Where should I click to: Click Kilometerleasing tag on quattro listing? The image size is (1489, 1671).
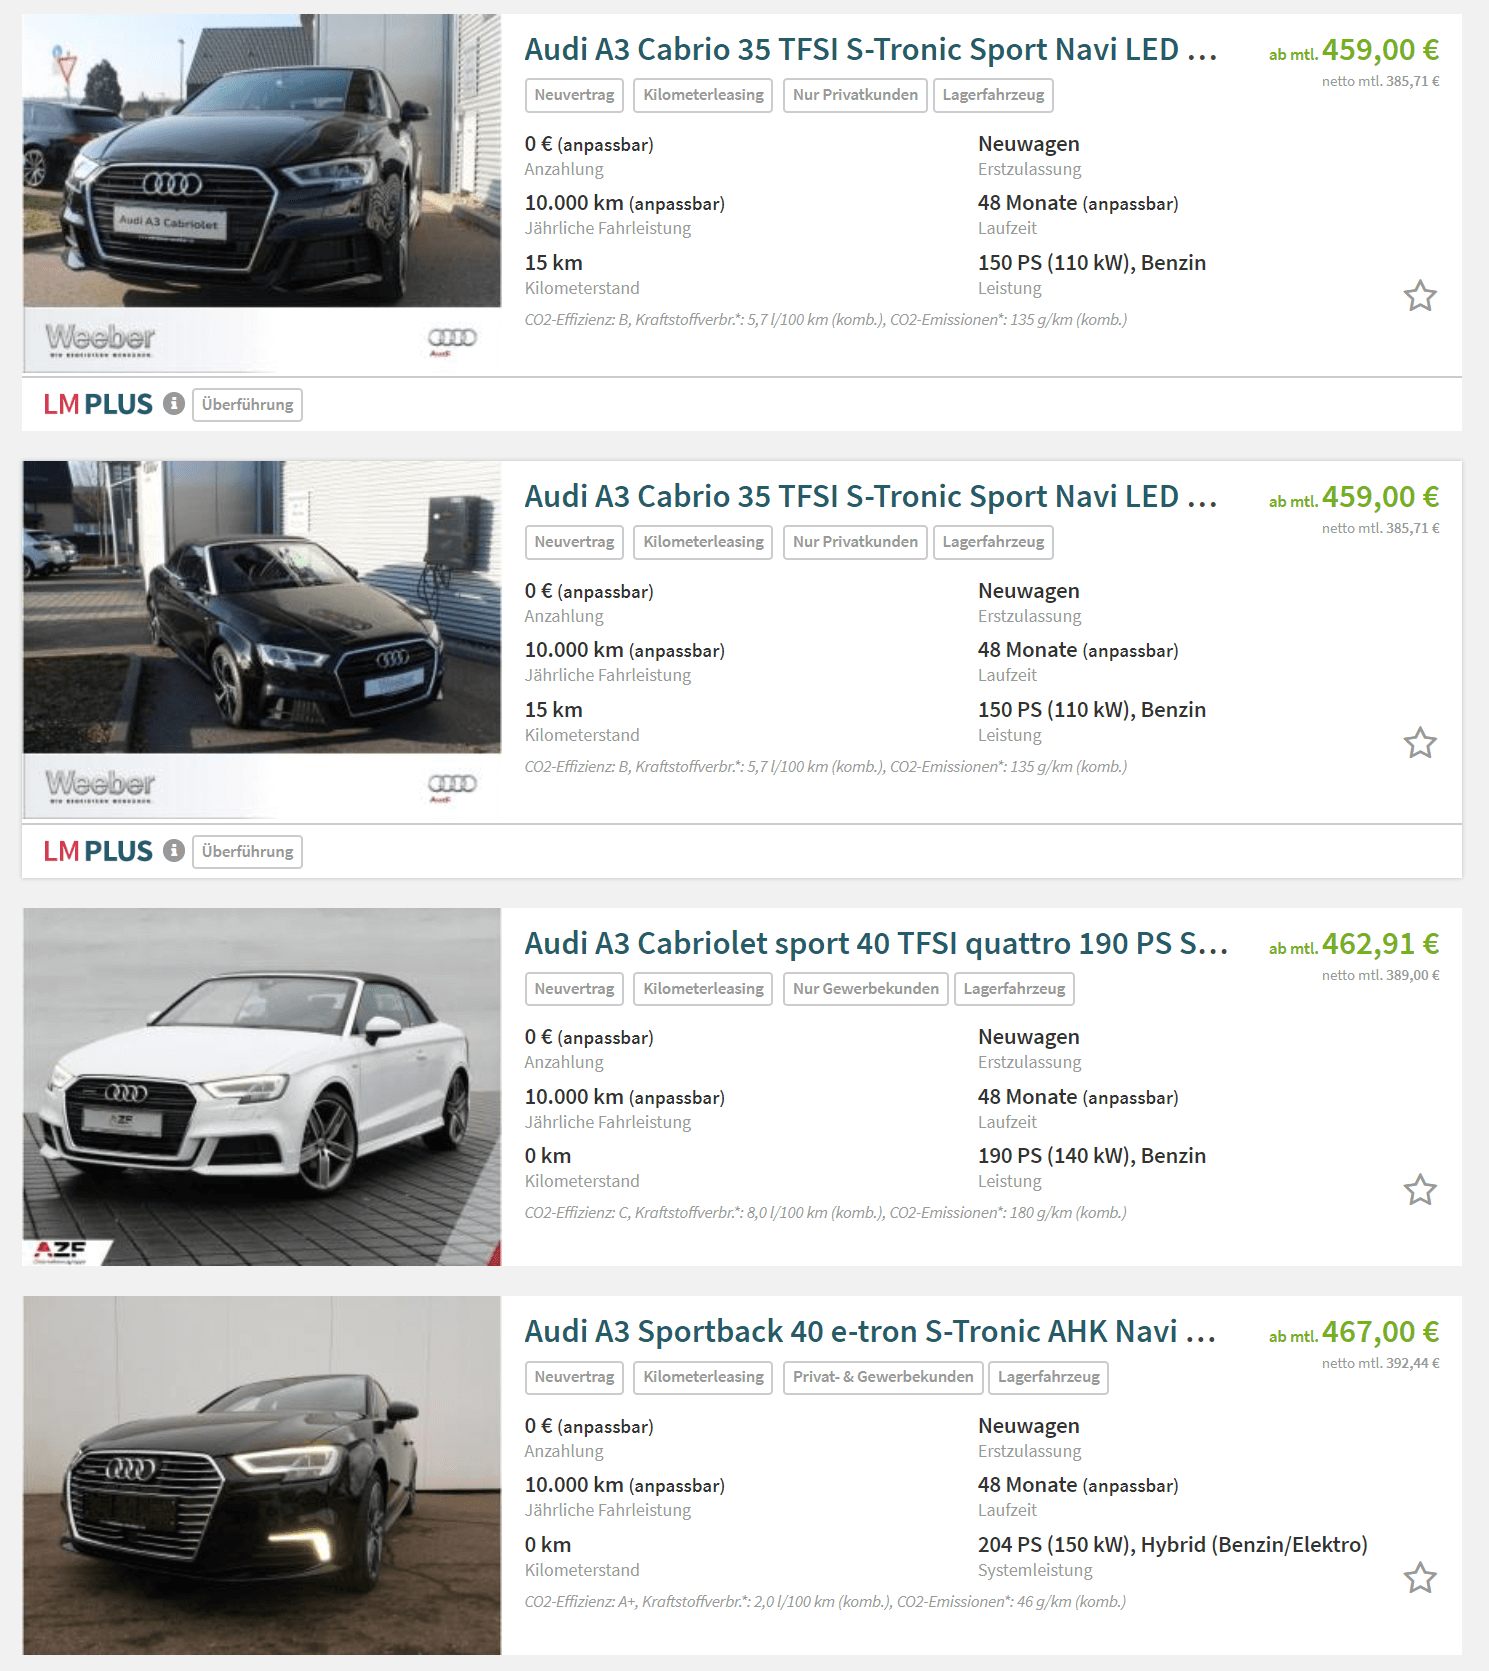tap(703, 989)
